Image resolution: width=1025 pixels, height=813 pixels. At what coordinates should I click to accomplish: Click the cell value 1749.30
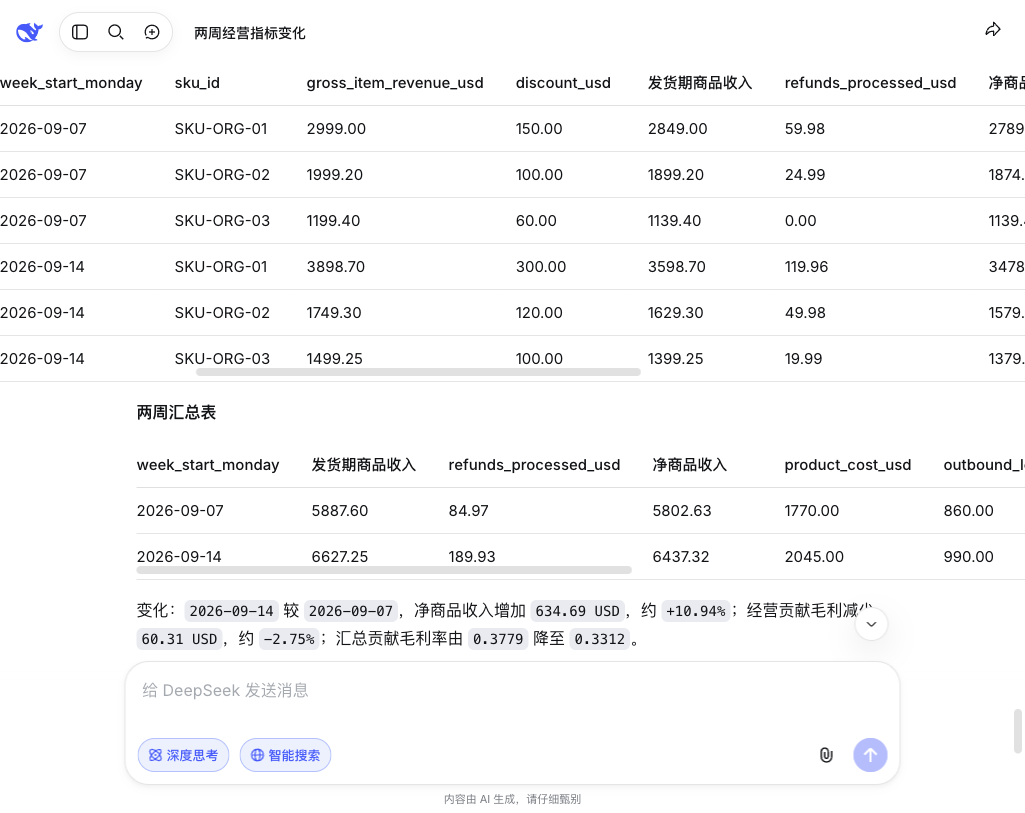coord(334,312)
